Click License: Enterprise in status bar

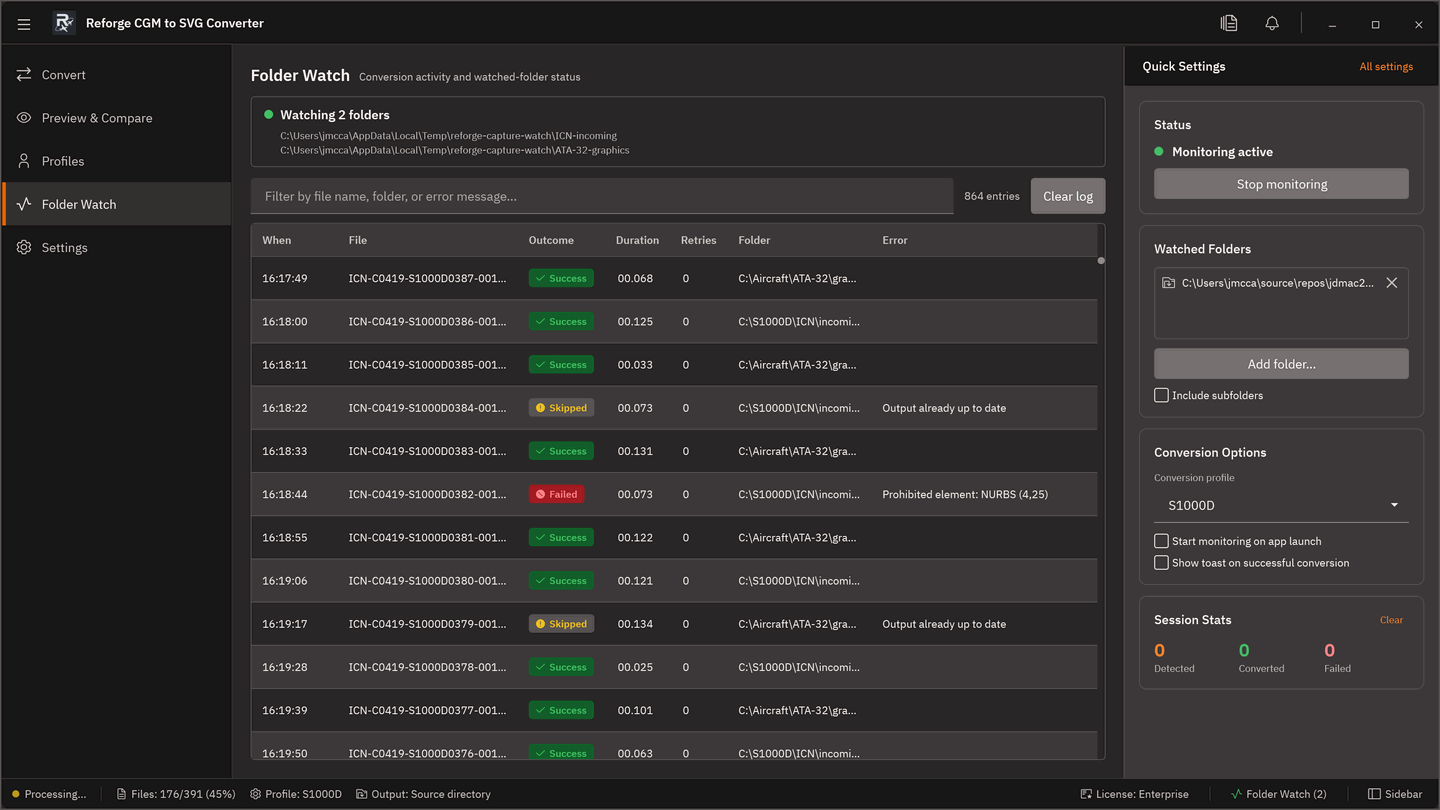(x=1134, y=794)
